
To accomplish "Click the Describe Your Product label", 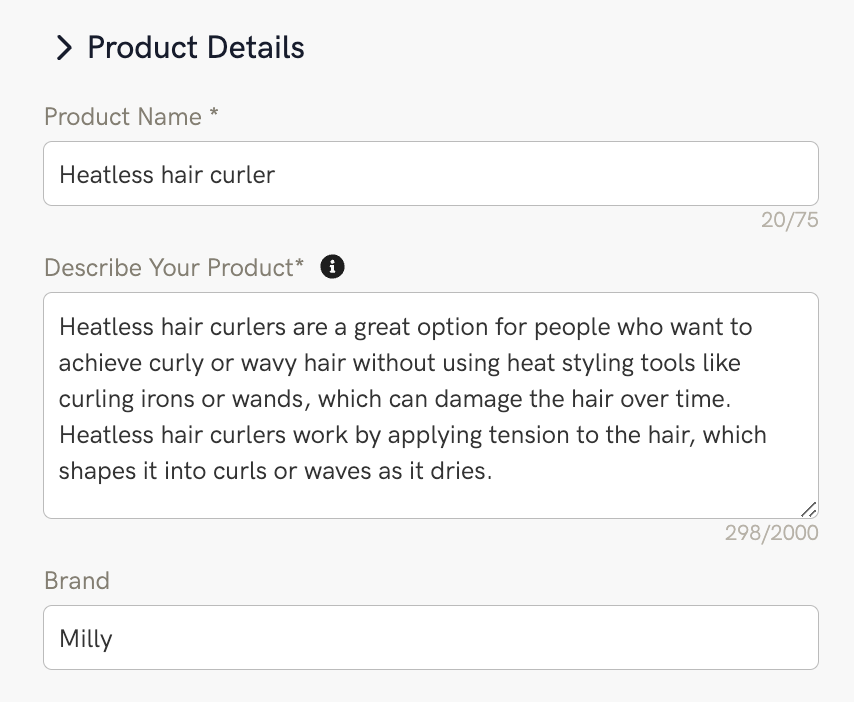I will click(173, 267).
